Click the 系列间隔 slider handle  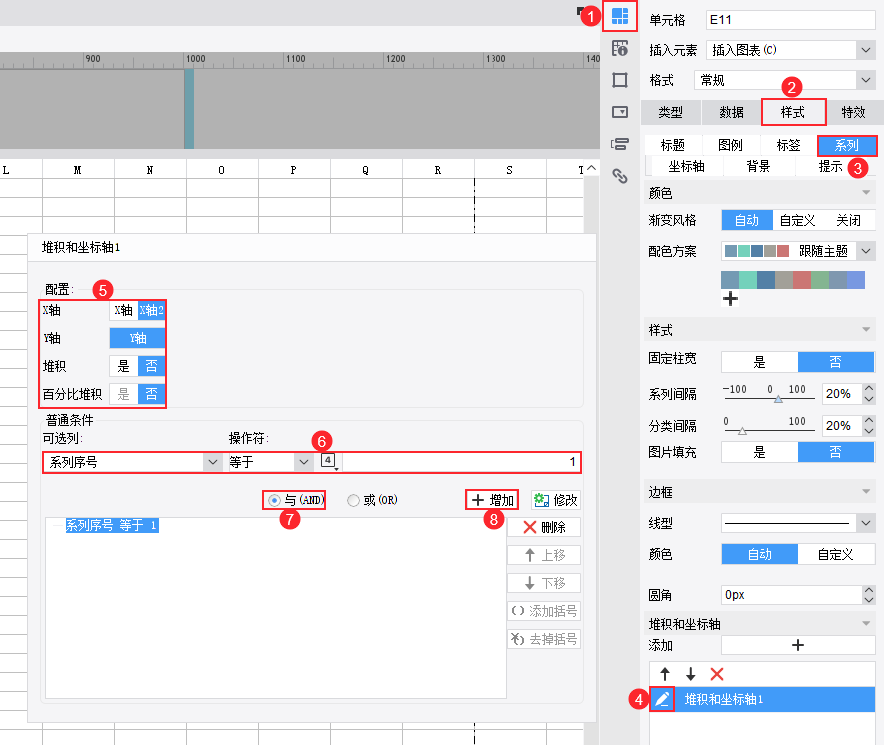tap(778, 399)
